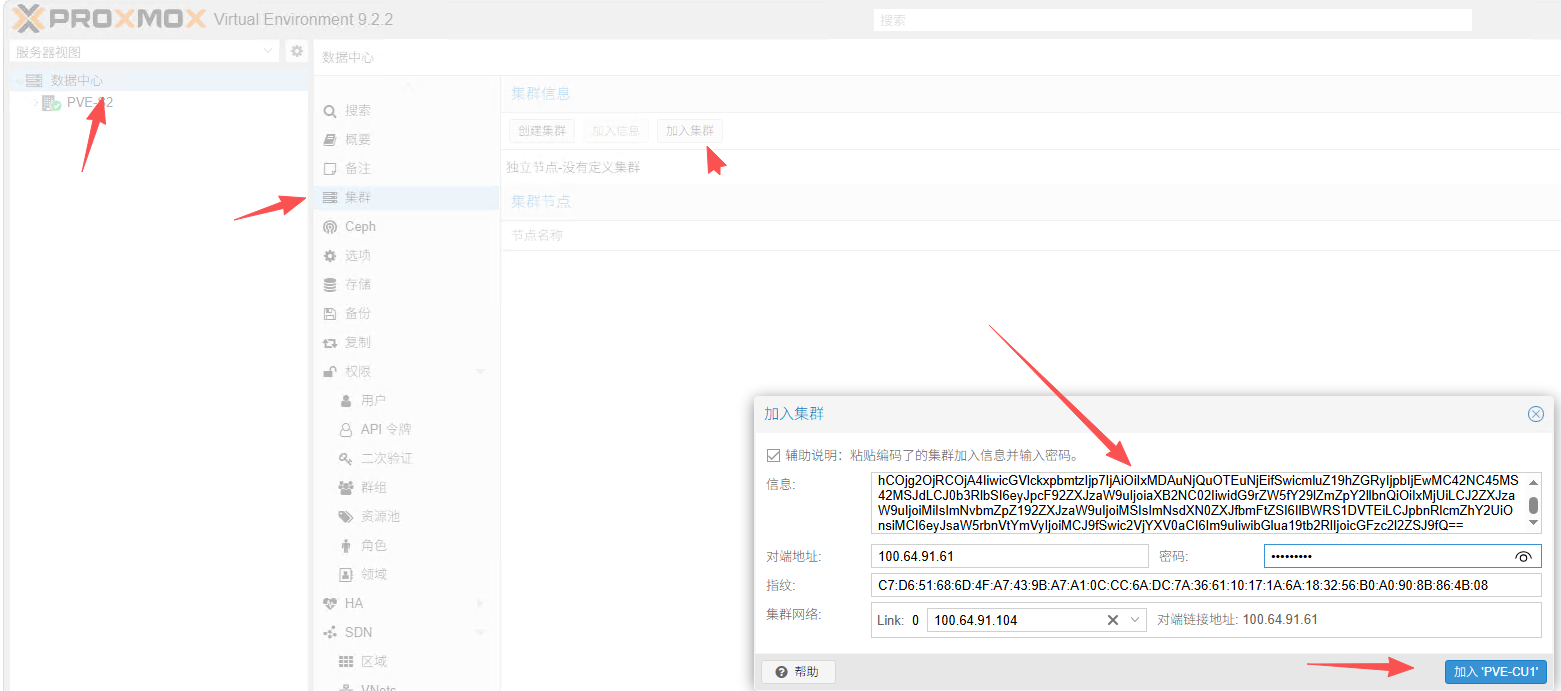
Task: Click the 领域 address-book icon
Action: pyautogui.click(x=346, y=574)
